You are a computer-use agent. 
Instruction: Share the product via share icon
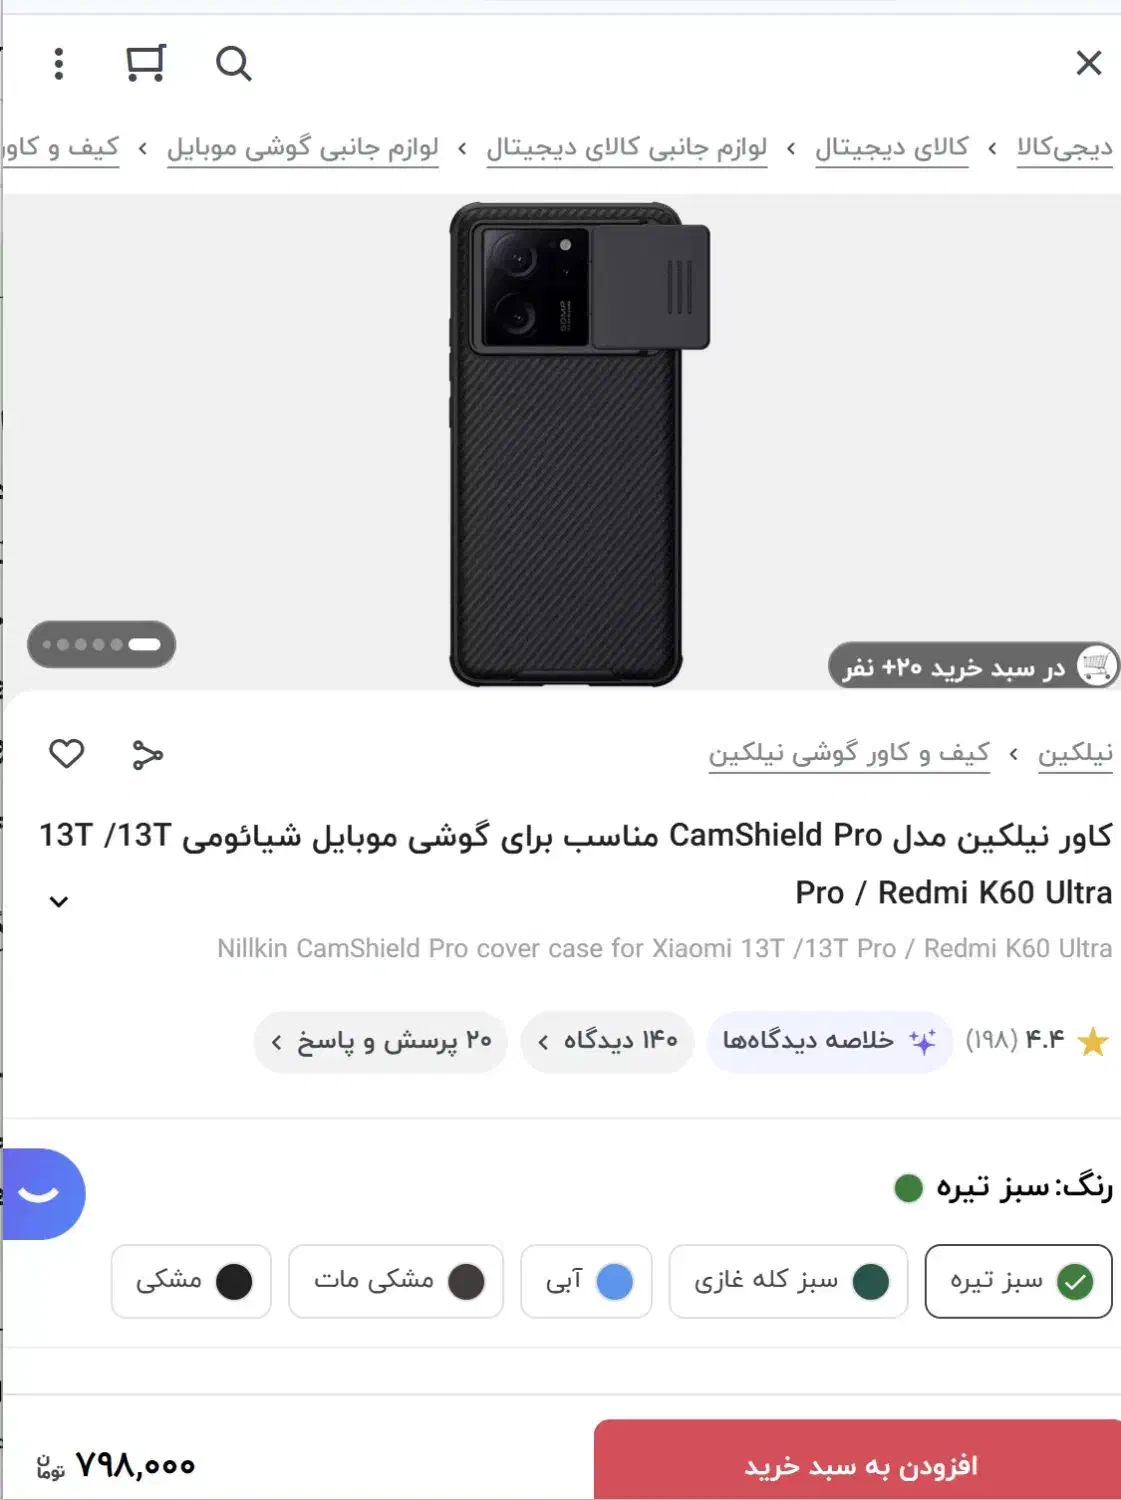pyautogui.click(x=148, y=754)
